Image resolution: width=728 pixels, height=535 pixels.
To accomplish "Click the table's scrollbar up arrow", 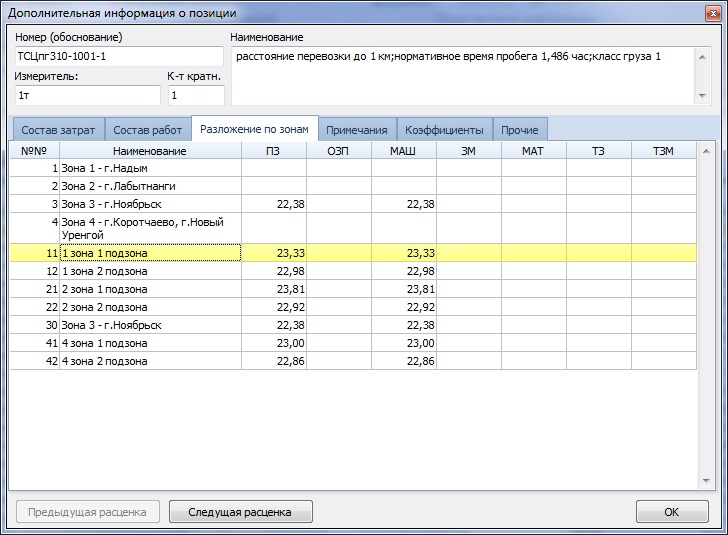I will (706, 151).
